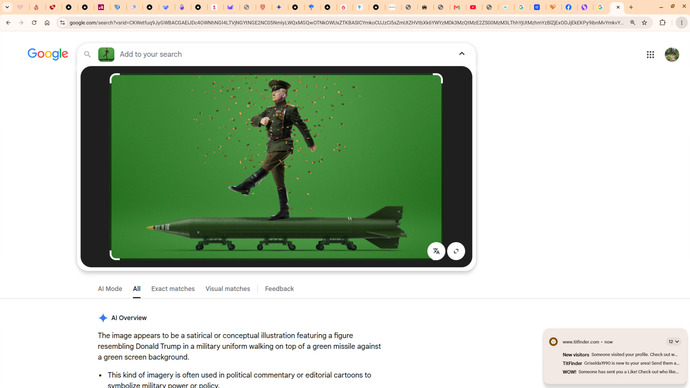
Task: Bookmark this page with star icon
Action: [644, 22]
